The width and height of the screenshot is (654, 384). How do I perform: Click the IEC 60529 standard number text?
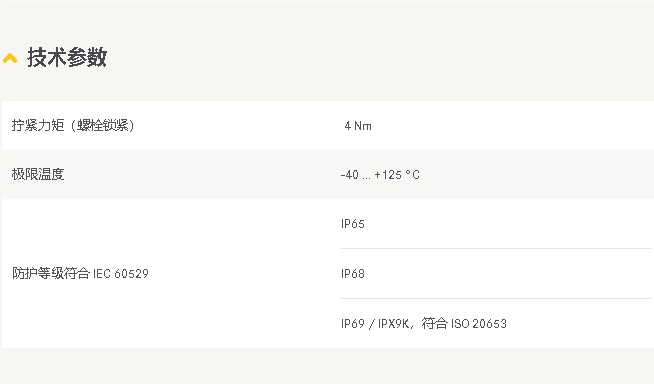point(121,274)
